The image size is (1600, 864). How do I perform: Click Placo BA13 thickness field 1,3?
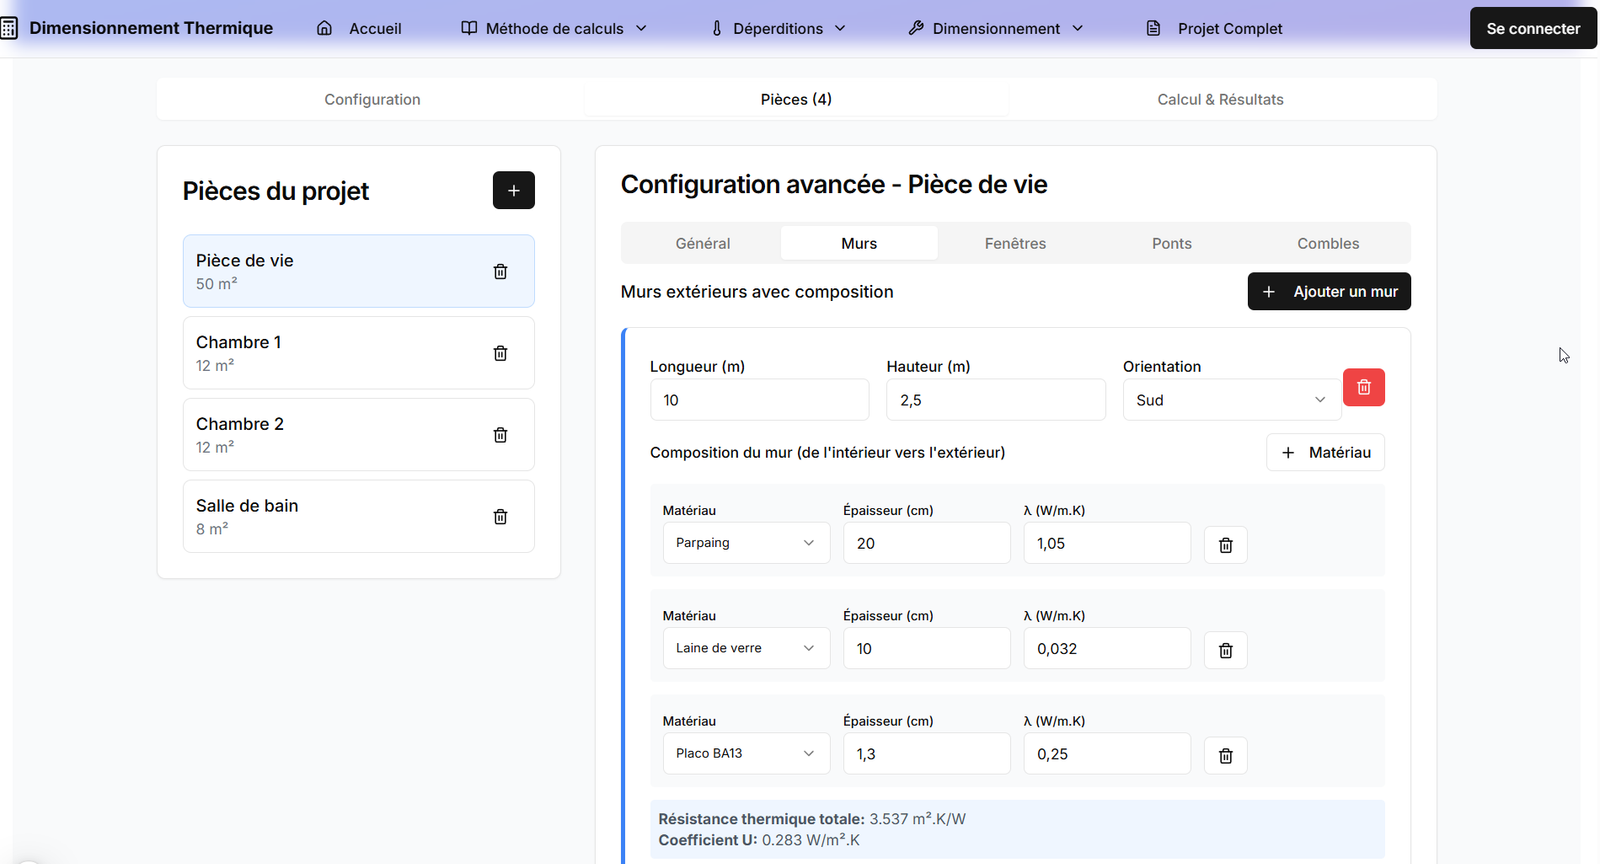coord(926,753)
